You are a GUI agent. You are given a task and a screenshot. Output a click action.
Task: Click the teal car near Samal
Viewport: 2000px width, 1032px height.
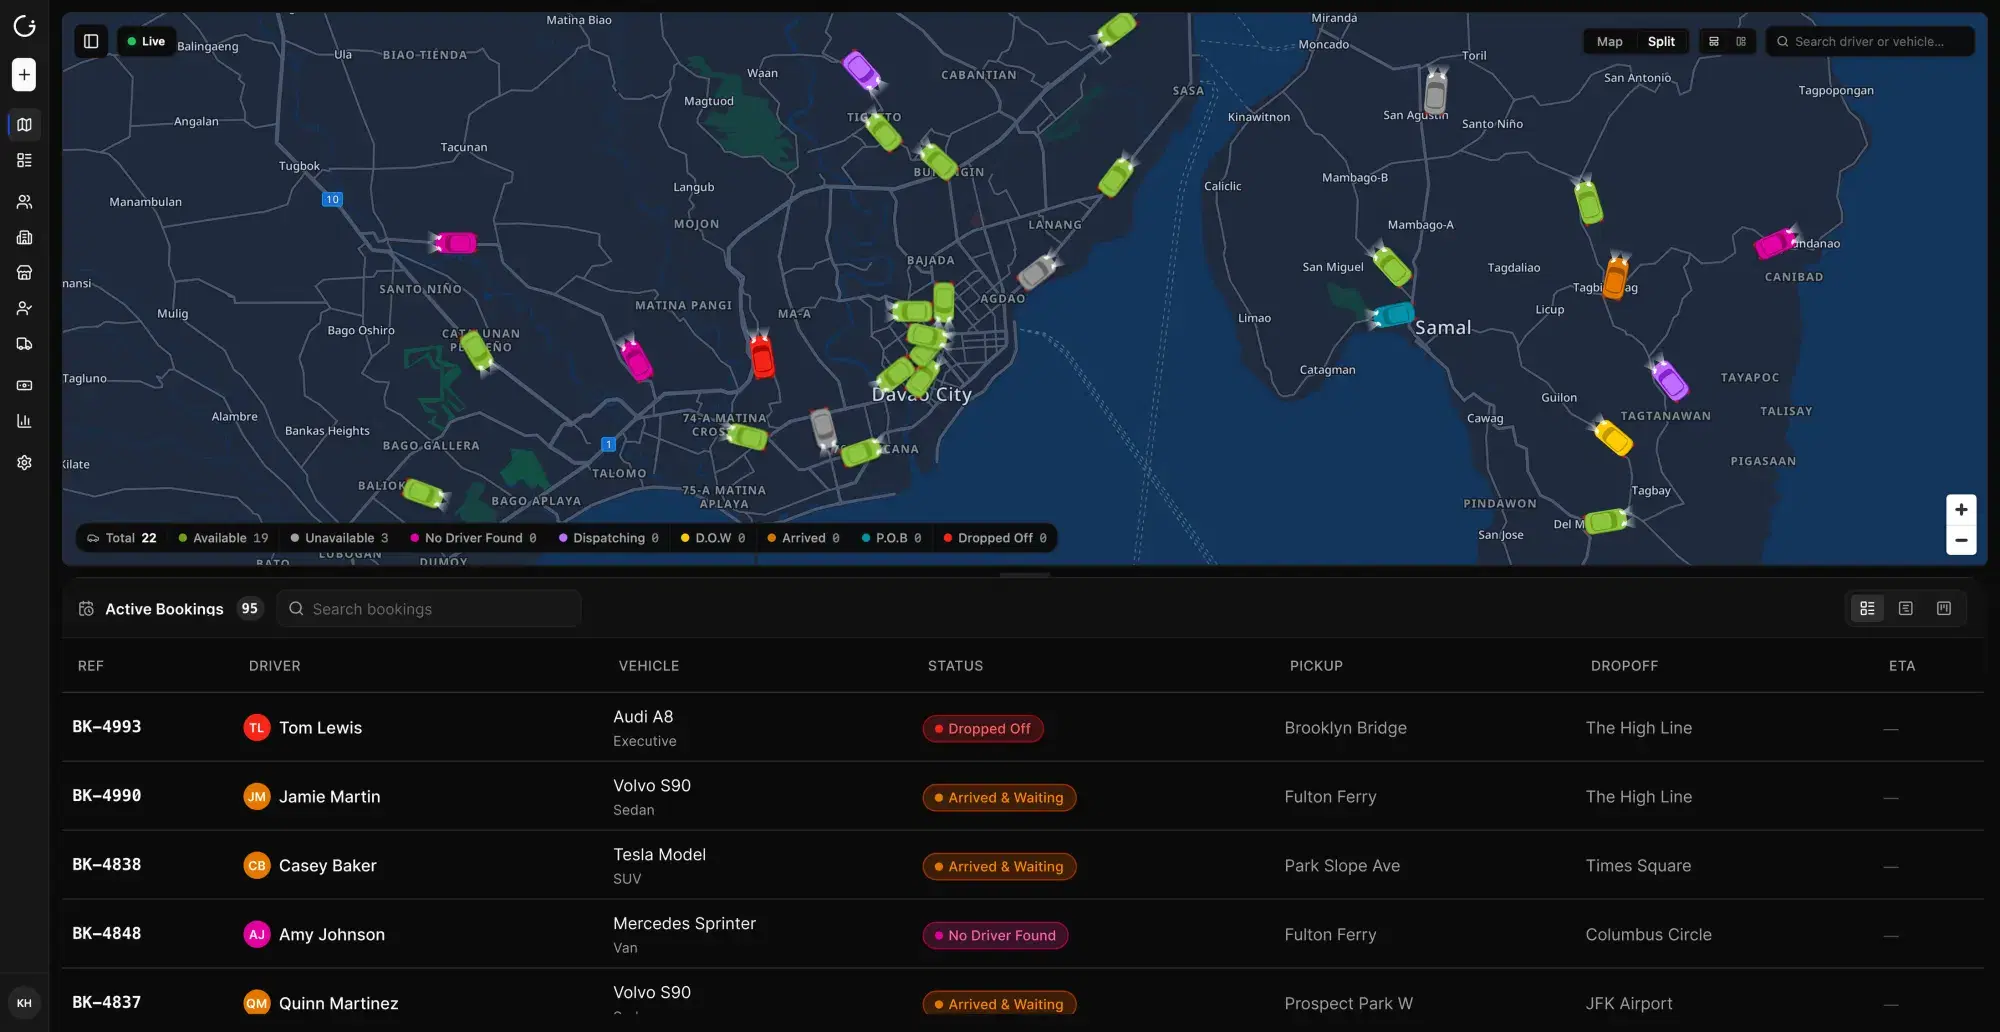pos(1392,316)
